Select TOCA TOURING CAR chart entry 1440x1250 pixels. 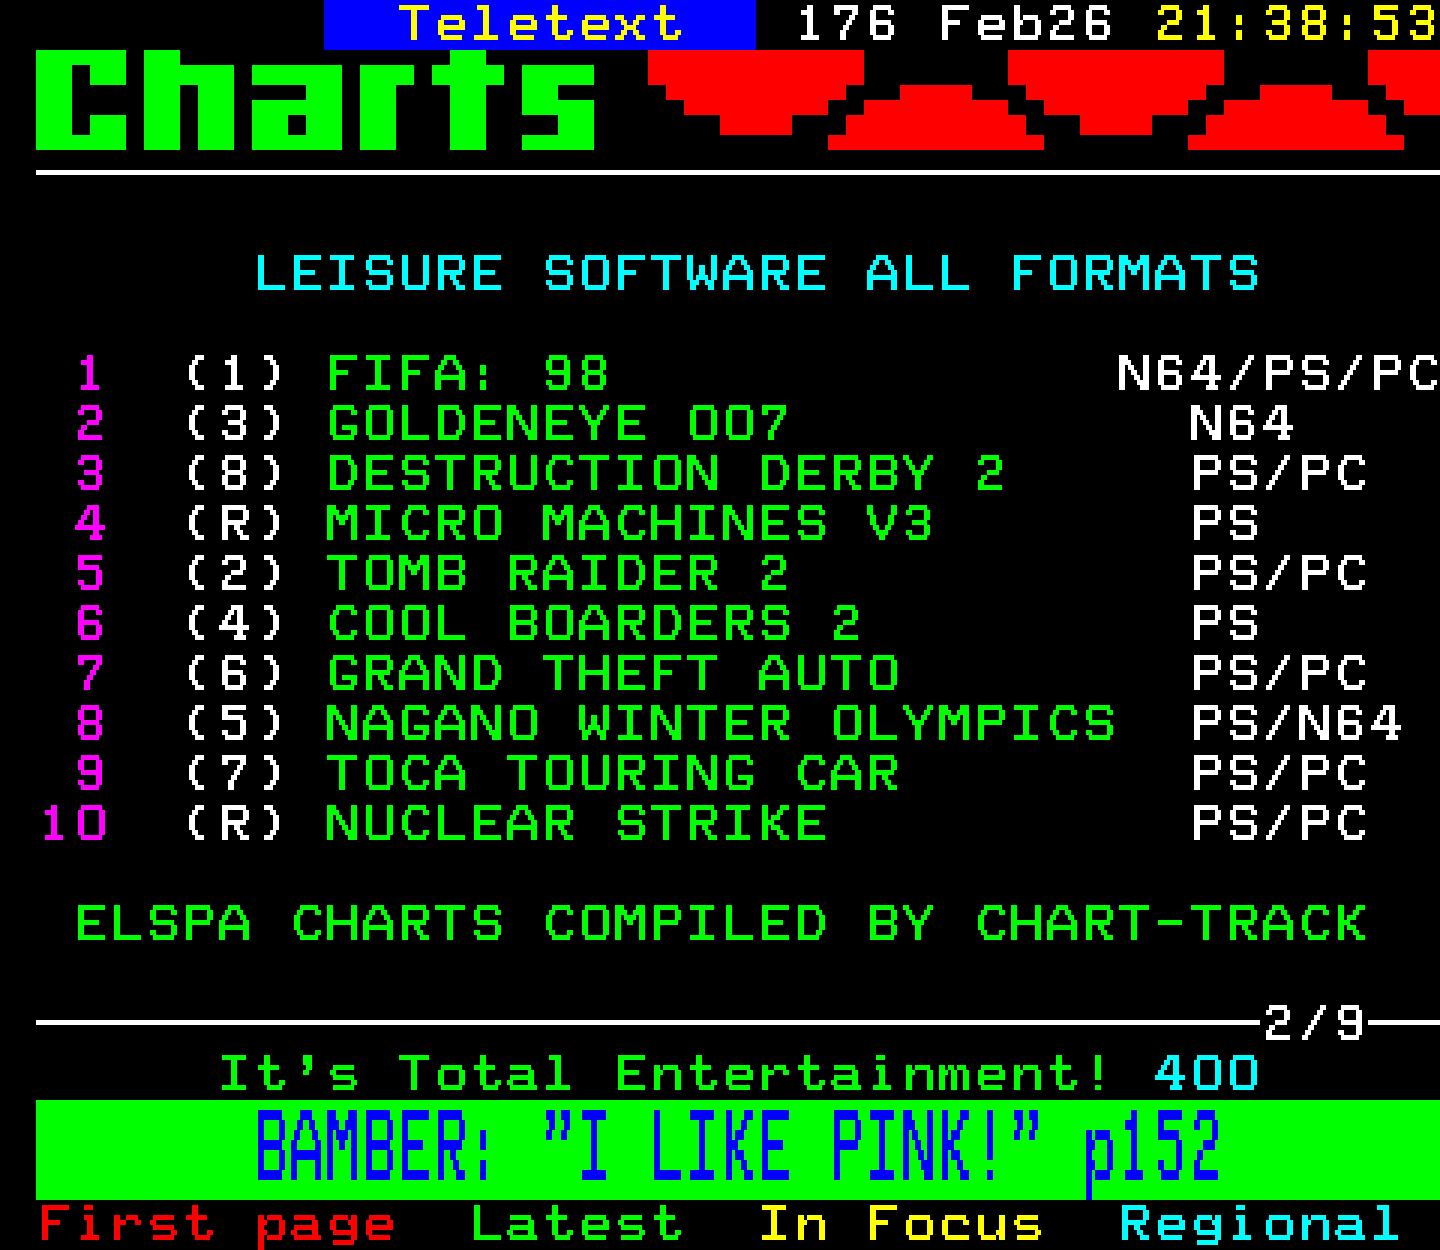[613, 773]
